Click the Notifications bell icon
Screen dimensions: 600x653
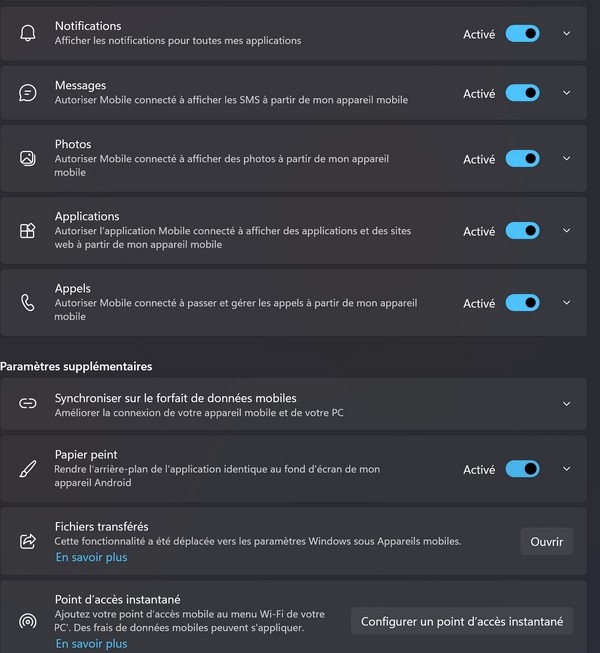[x=27, y=33]
